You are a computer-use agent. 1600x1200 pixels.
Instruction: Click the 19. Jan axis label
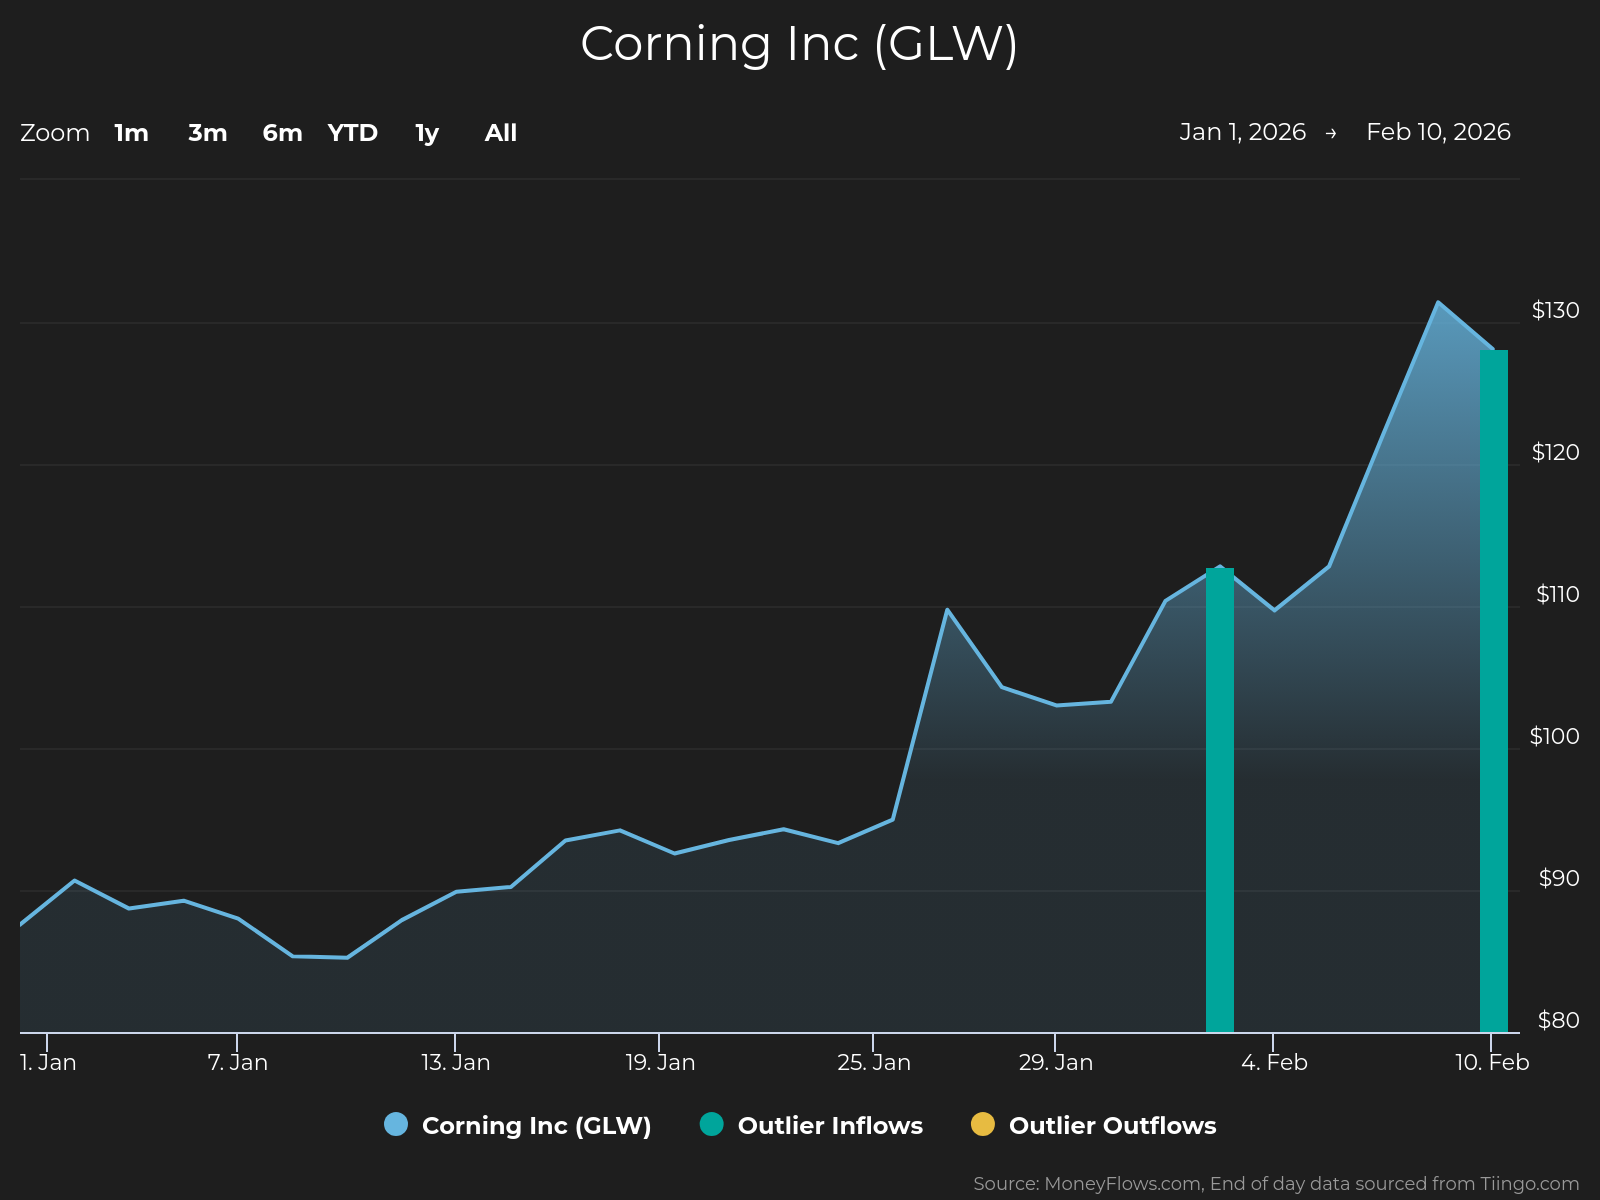click(660, 1063)
